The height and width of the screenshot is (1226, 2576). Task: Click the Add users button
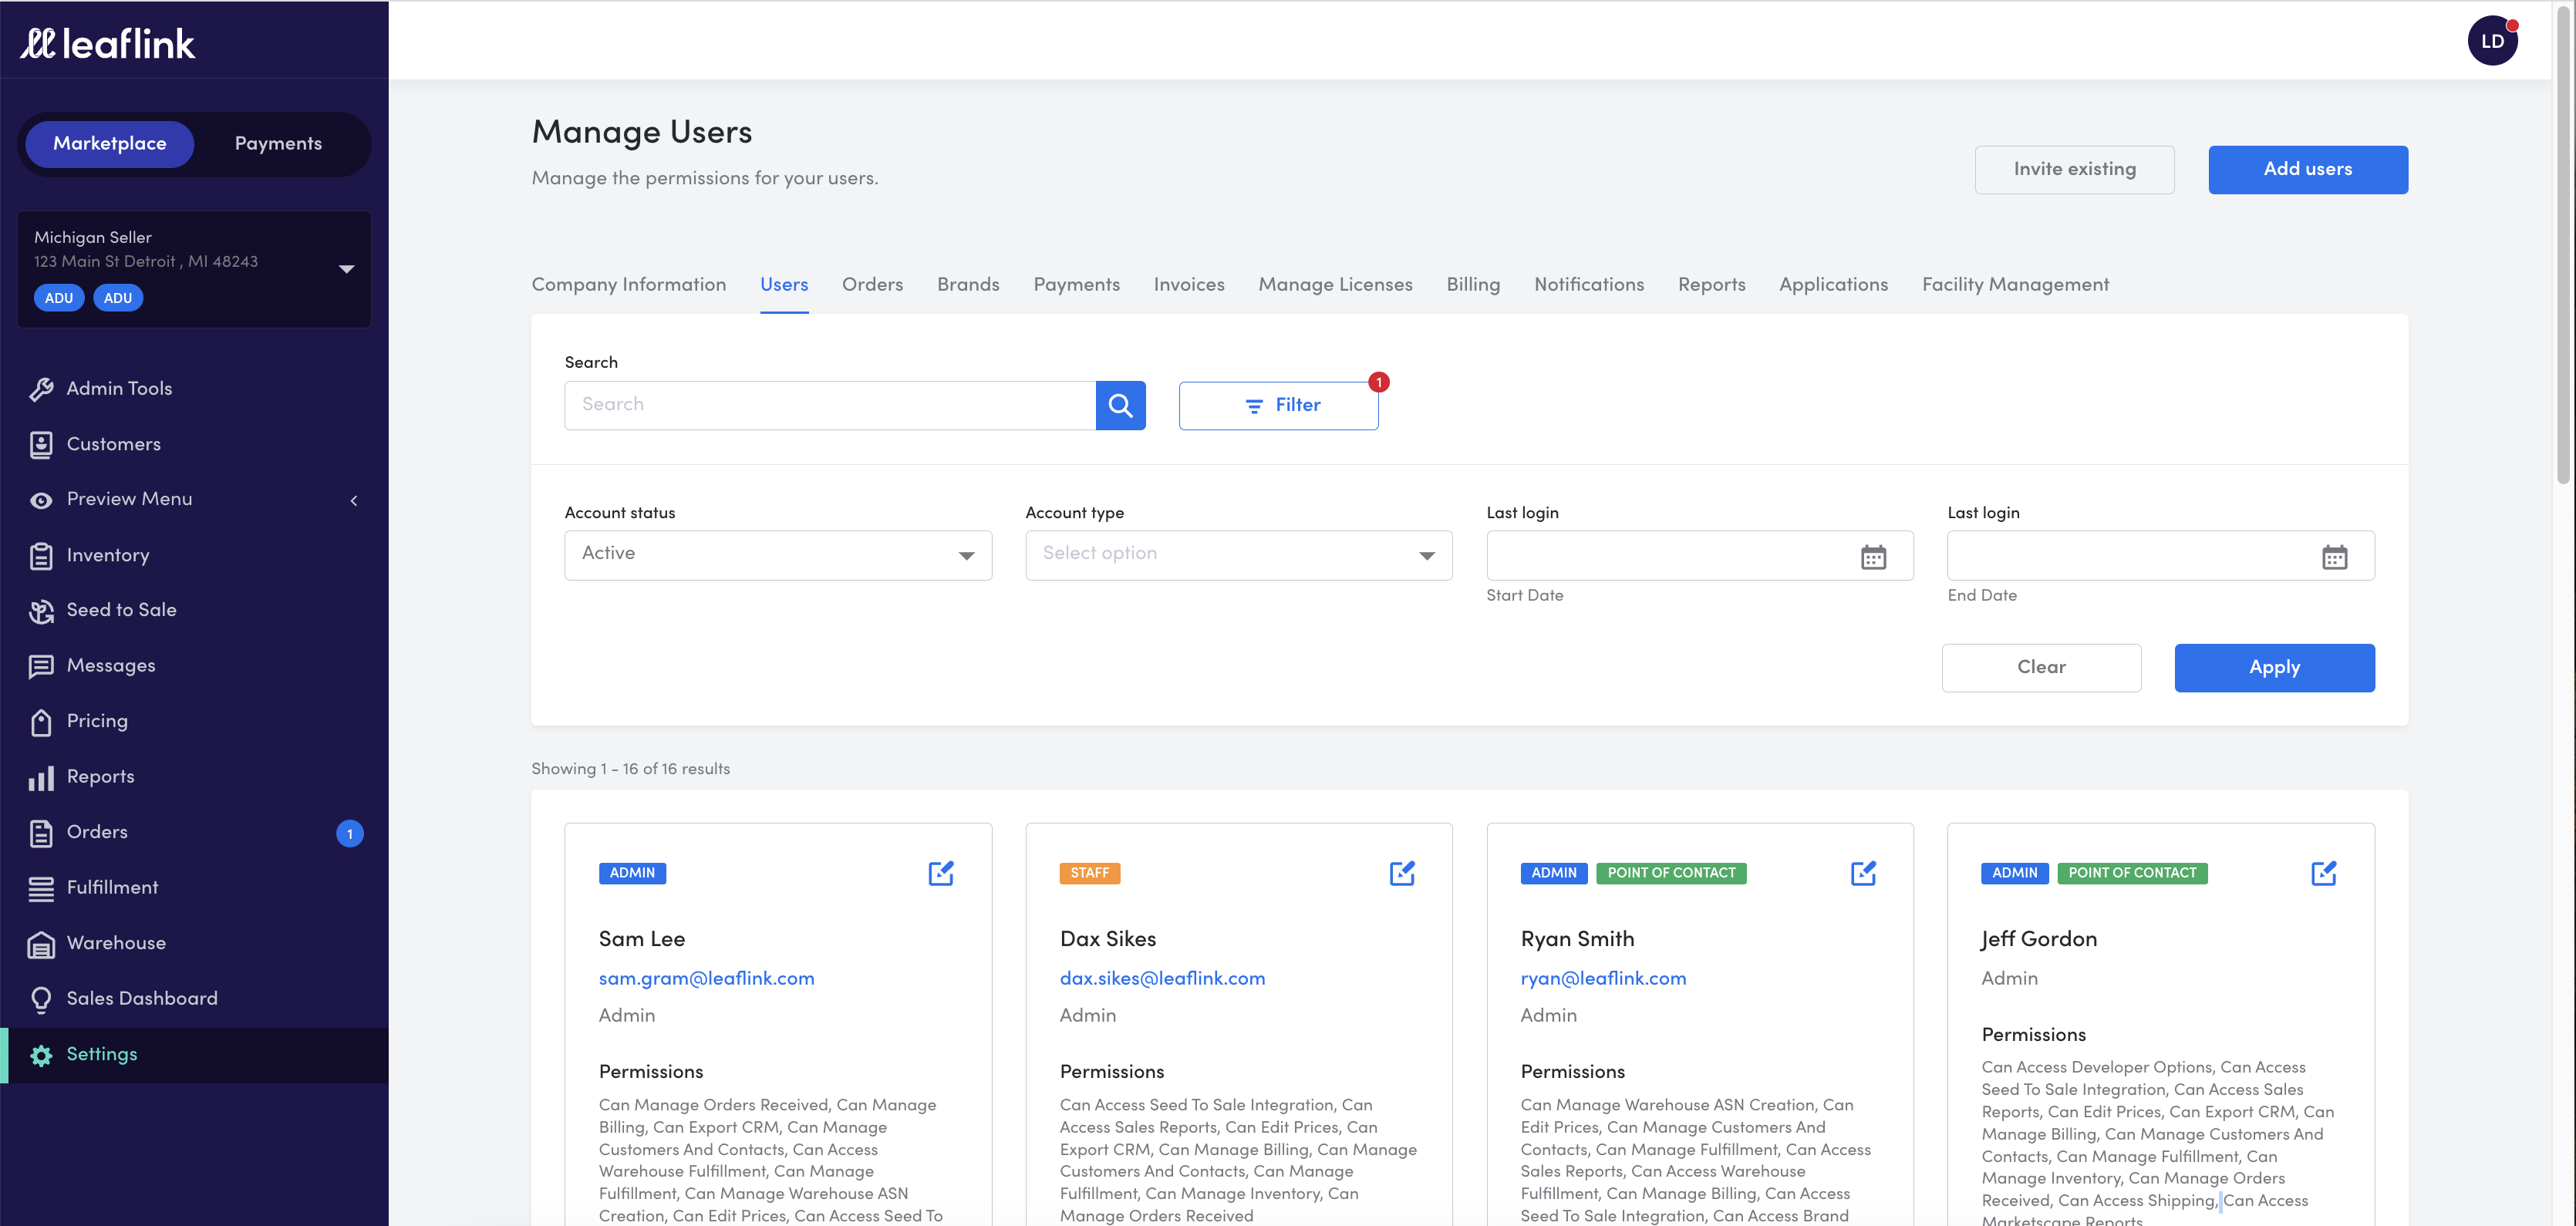[2307, 170]
